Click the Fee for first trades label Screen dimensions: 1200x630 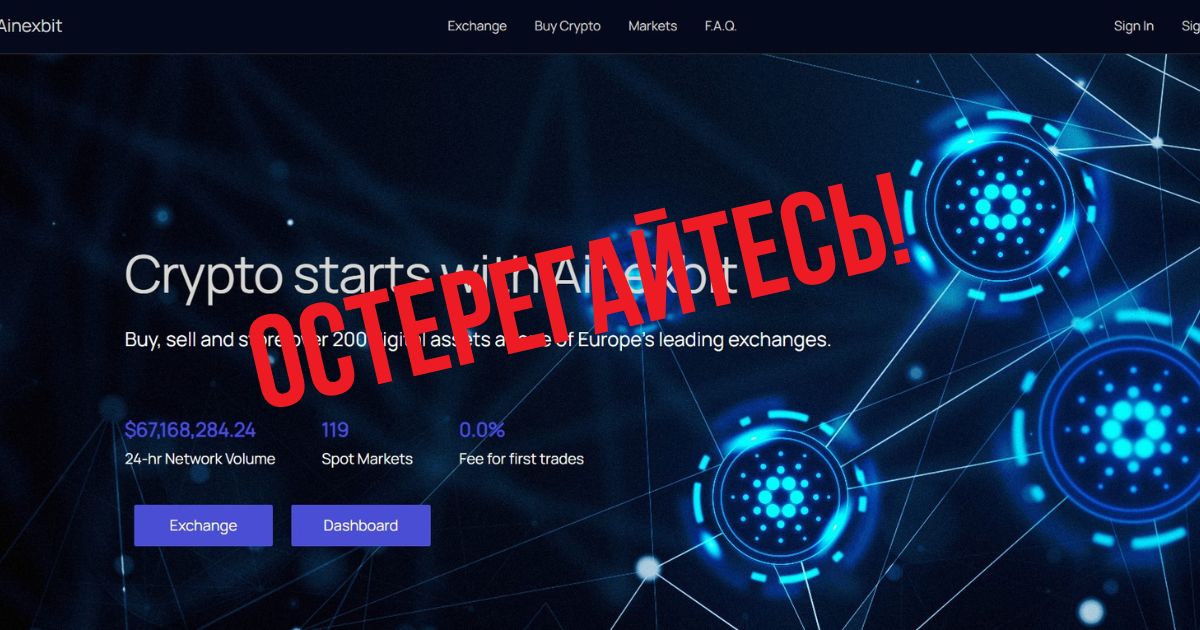tap(521, 459)
